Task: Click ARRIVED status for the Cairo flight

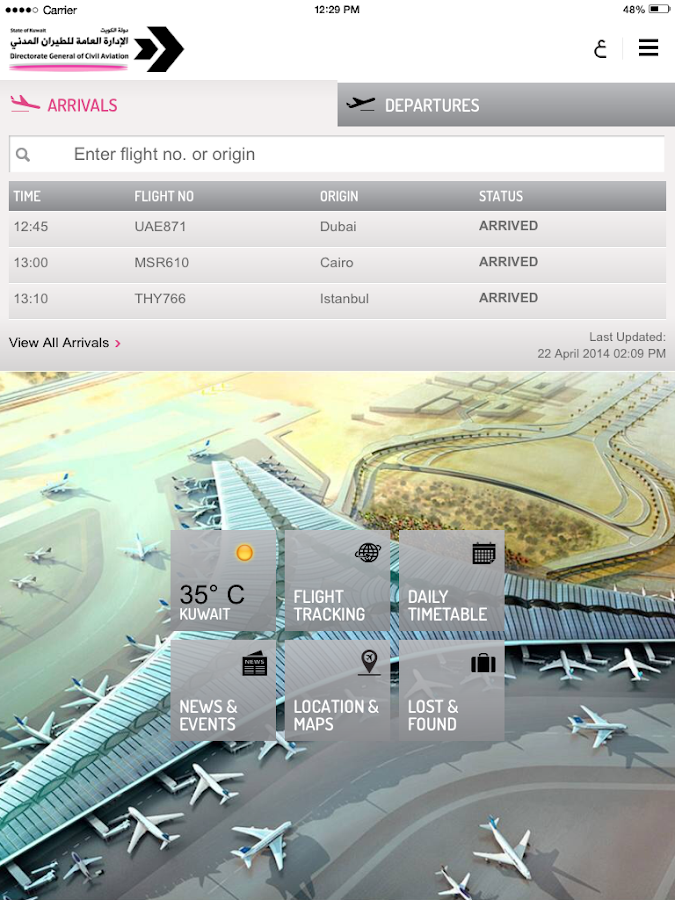Action: point(509,262)
